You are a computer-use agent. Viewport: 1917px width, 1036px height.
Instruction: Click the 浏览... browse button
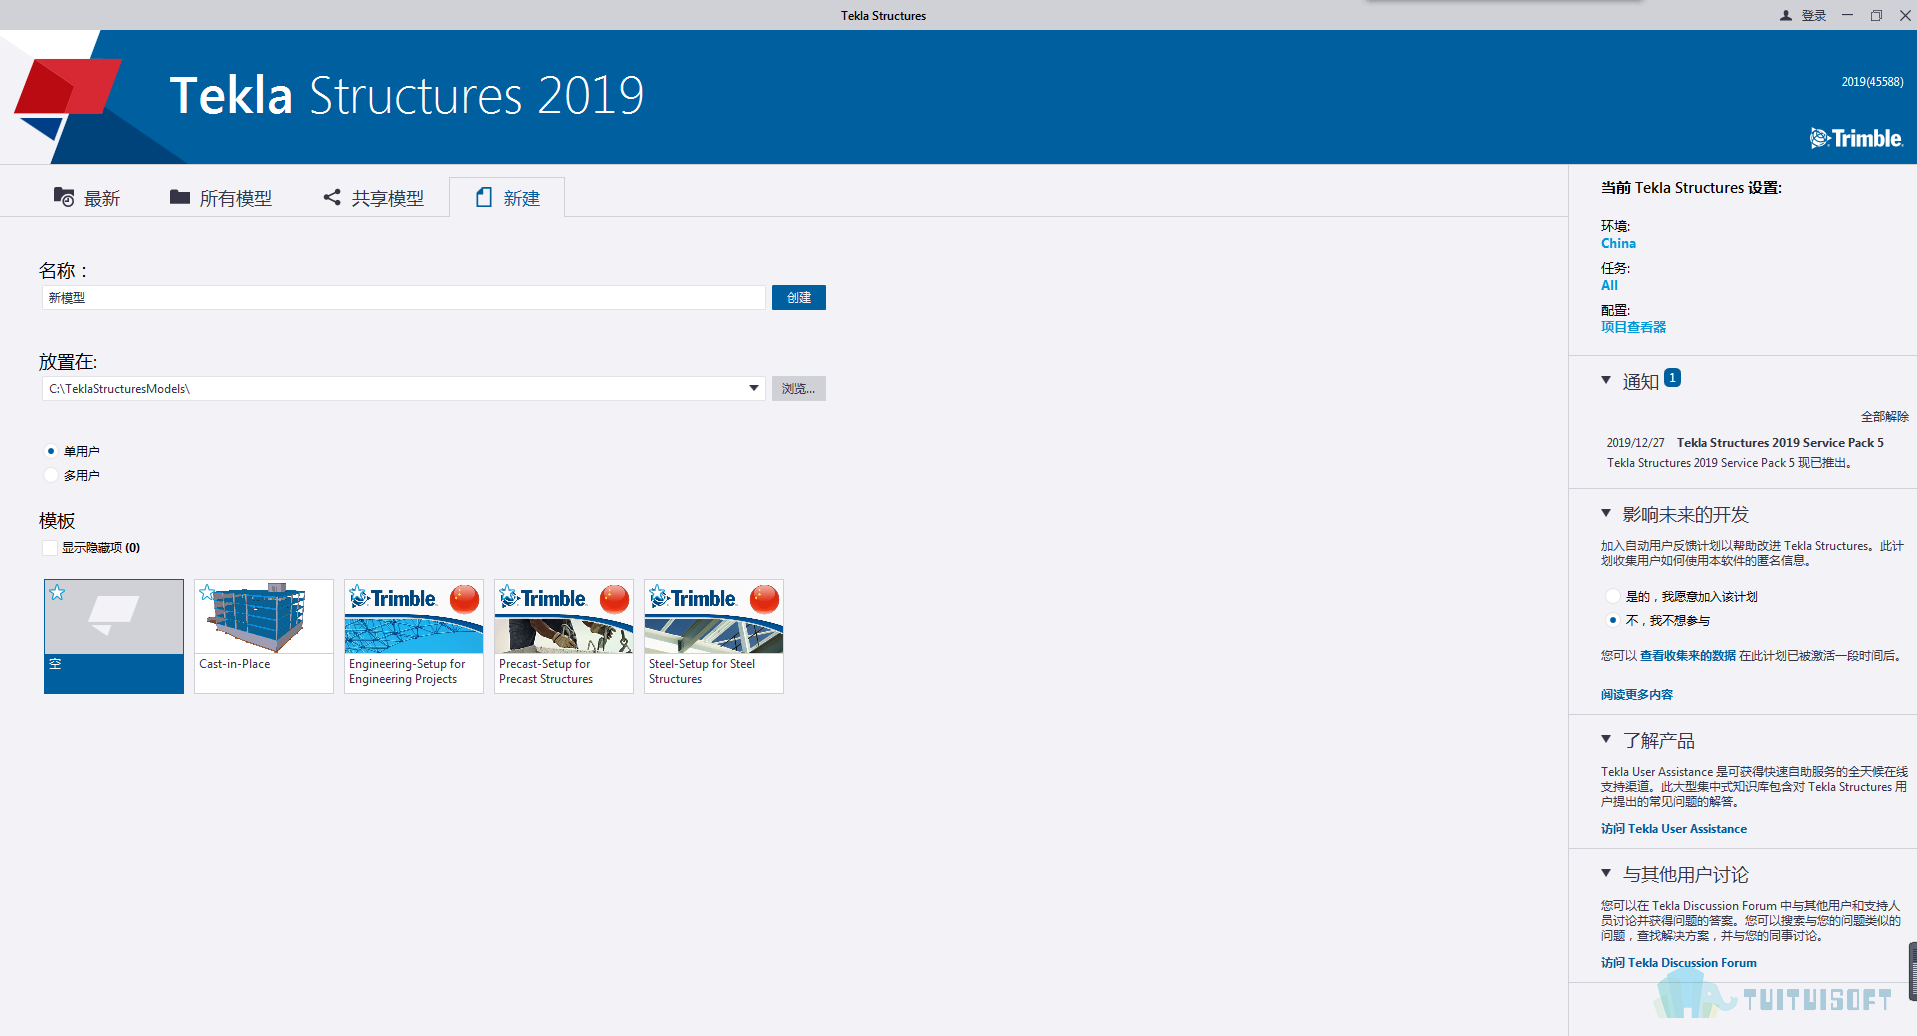pyautogui.click(x=799, y=388)
